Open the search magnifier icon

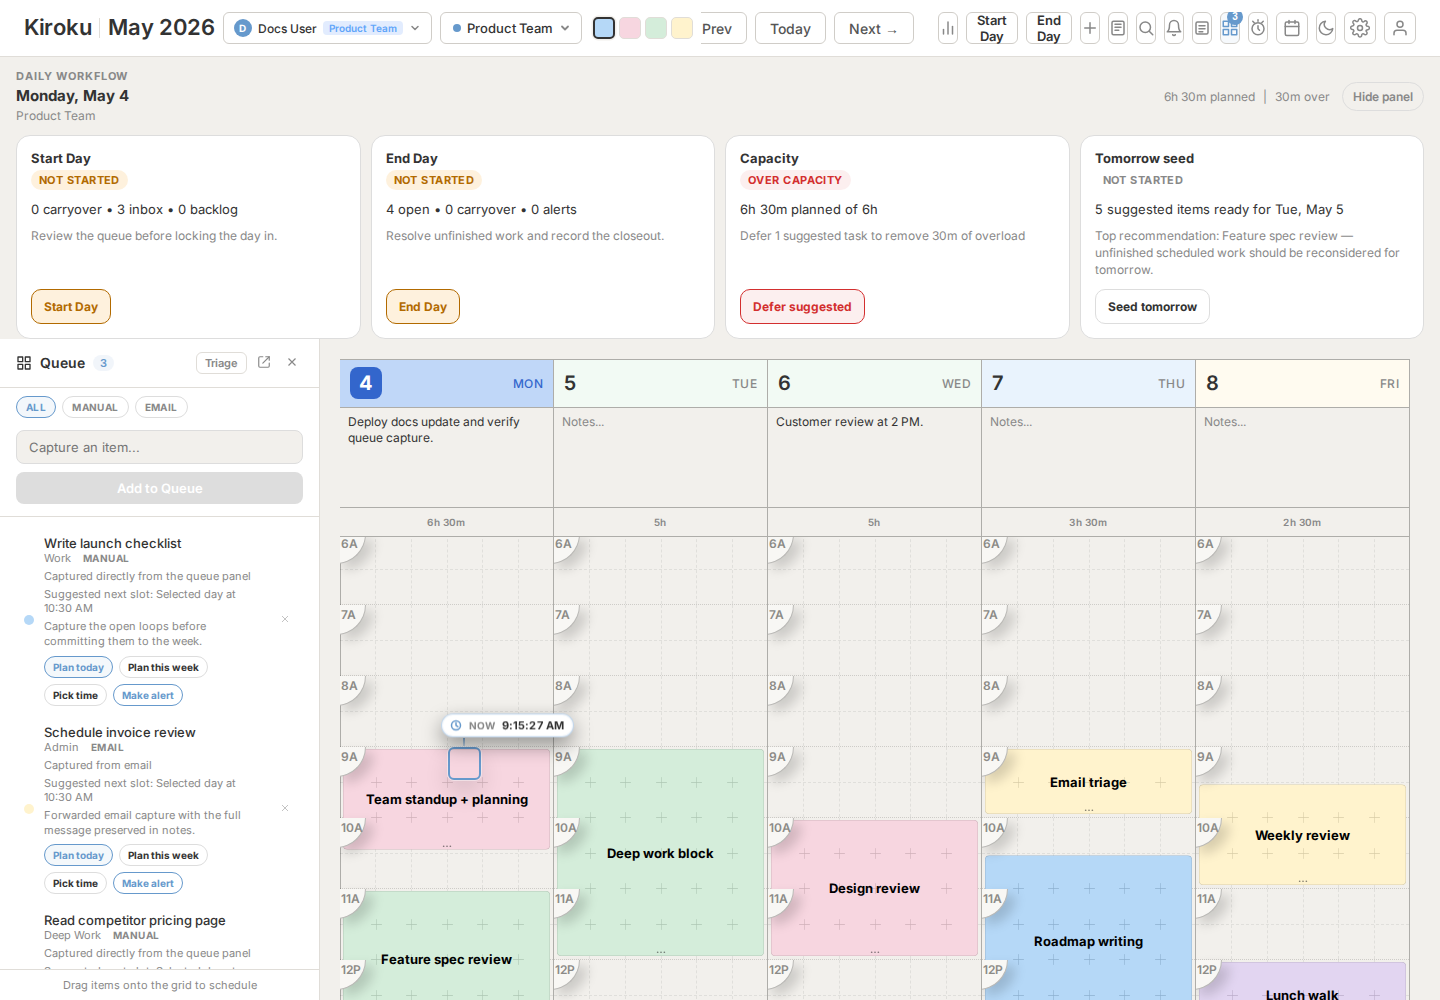coord(1146,28)
